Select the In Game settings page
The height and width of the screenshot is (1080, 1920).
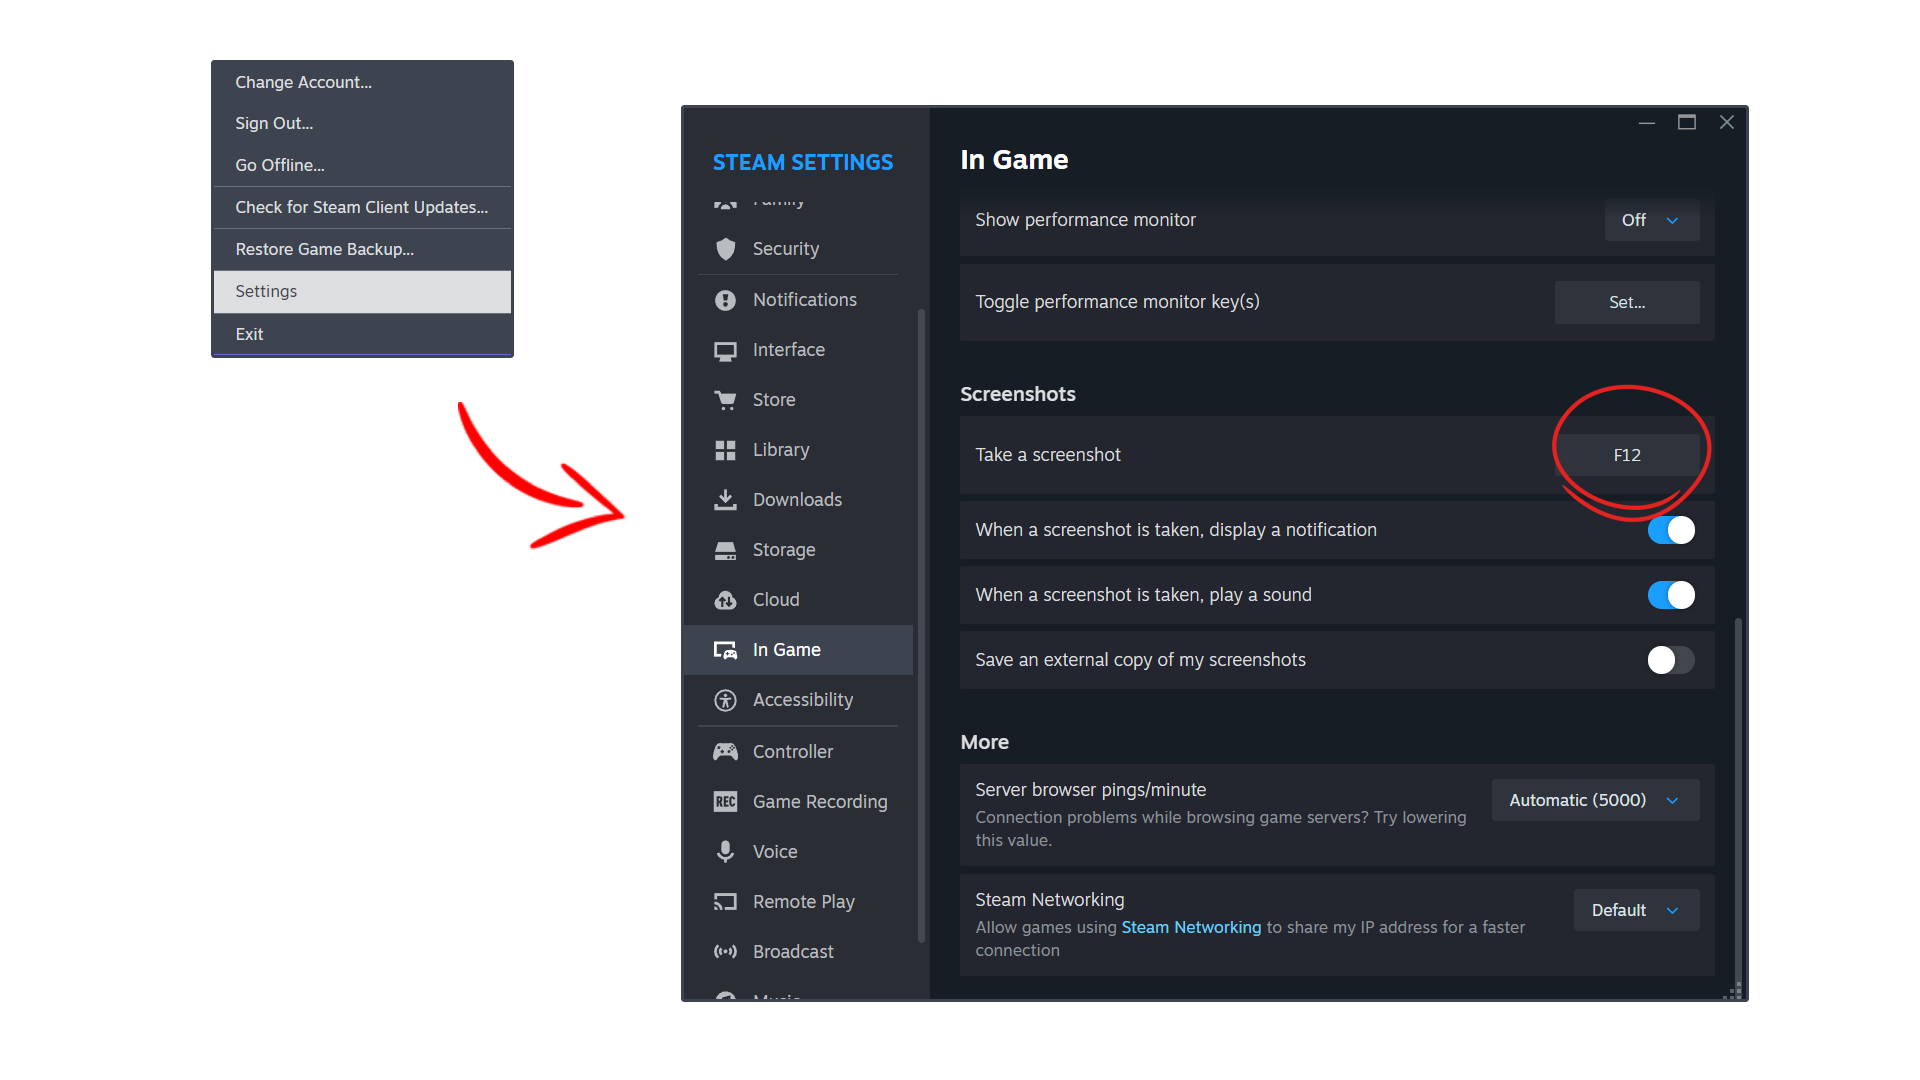coord(798,650)
